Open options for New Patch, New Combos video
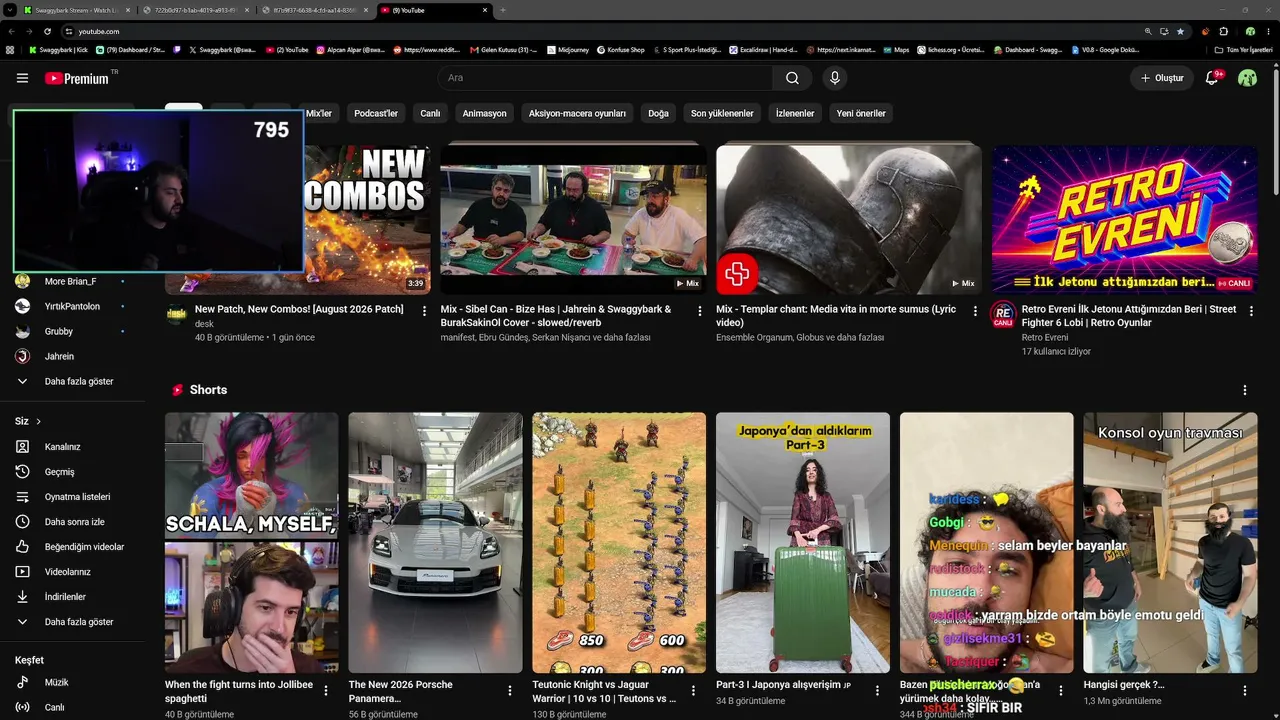 pos(424,311)
